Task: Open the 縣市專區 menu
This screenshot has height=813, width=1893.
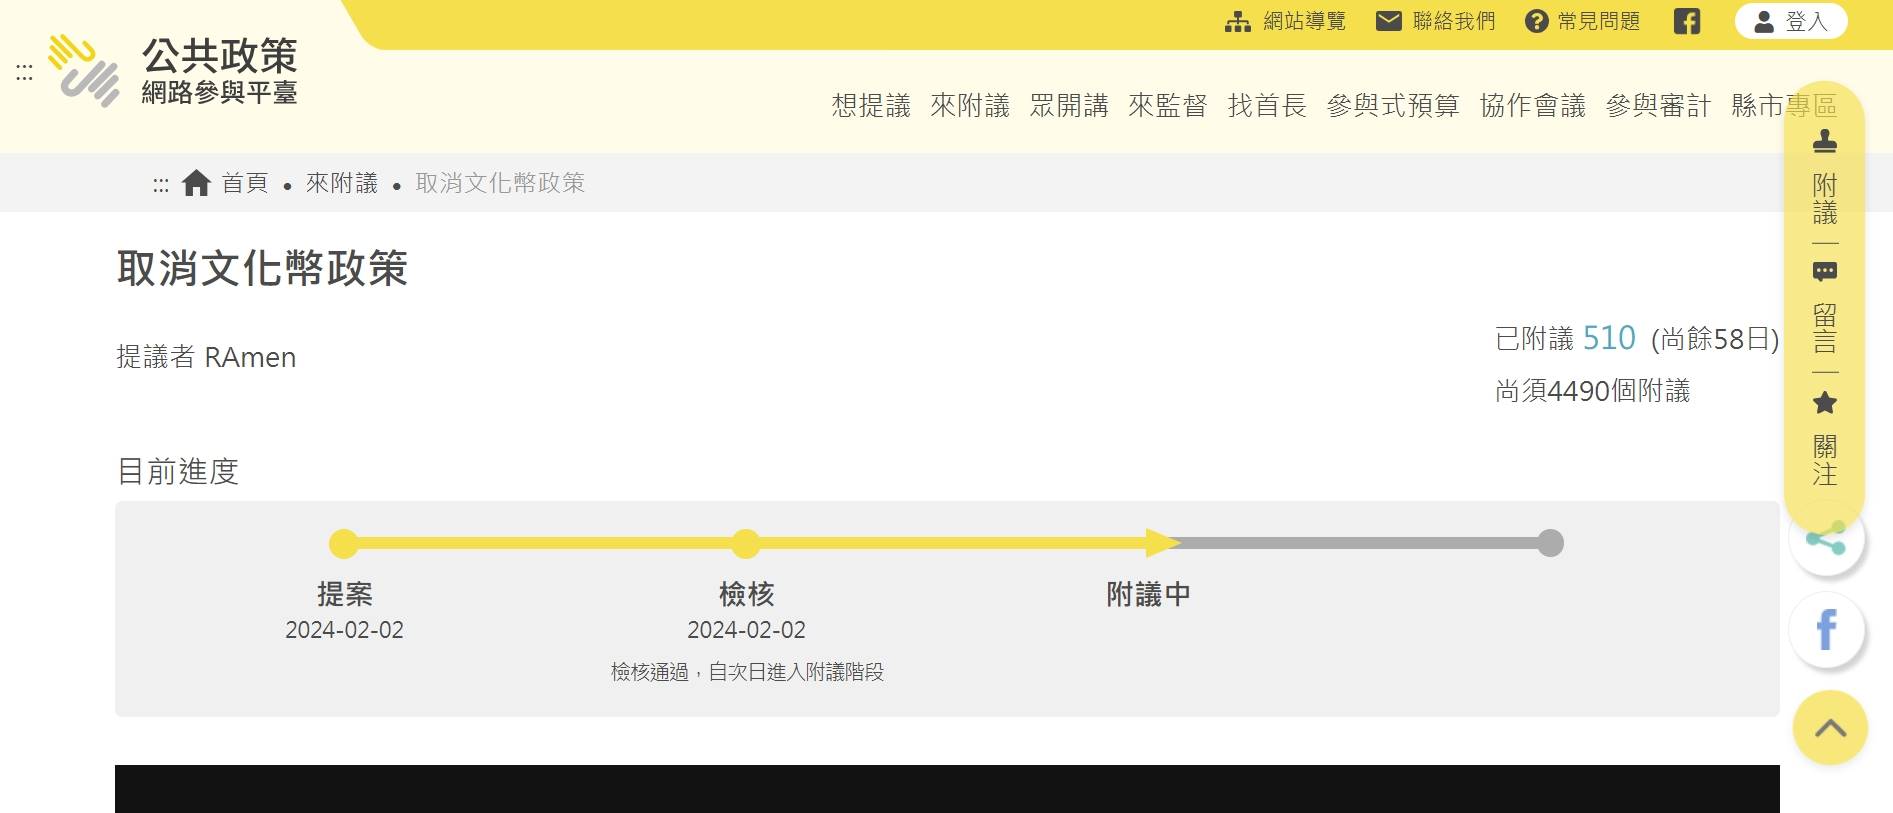Action: (x=1784, y=105)
